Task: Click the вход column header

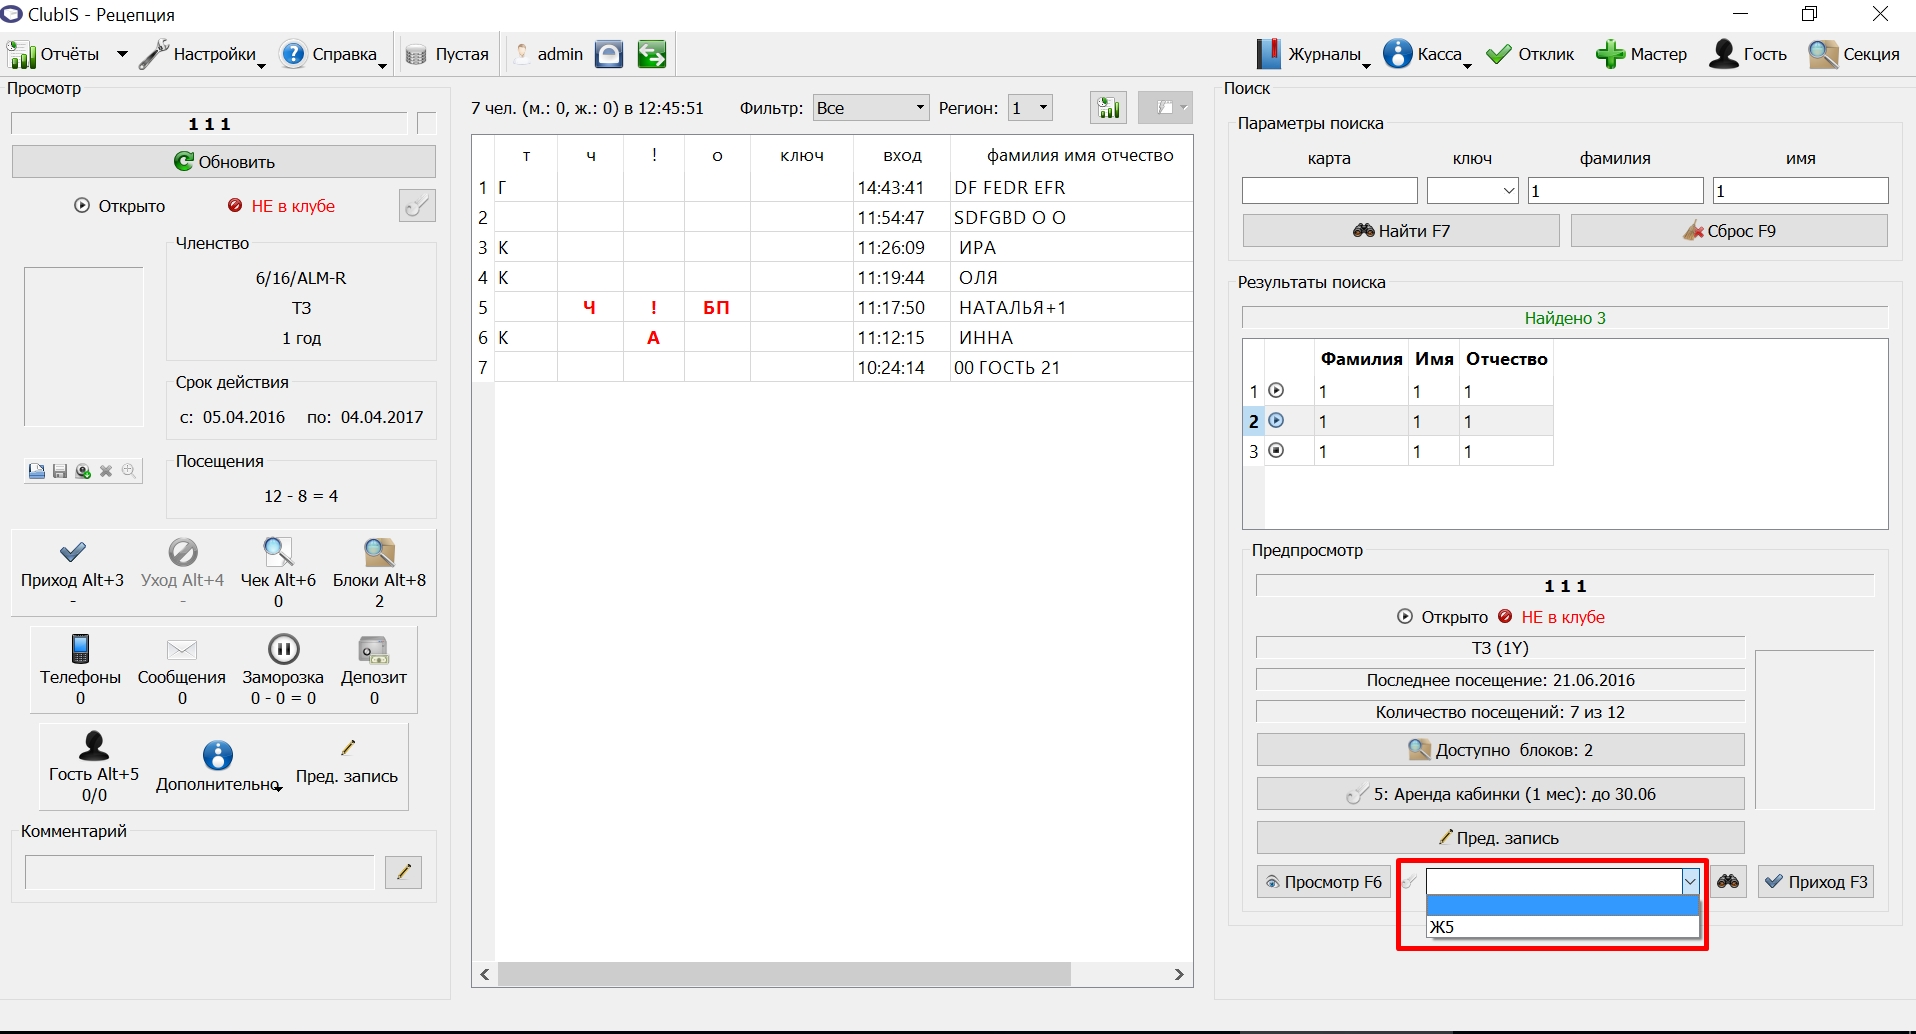Action: pyautogui.click(x=902, y=155)
